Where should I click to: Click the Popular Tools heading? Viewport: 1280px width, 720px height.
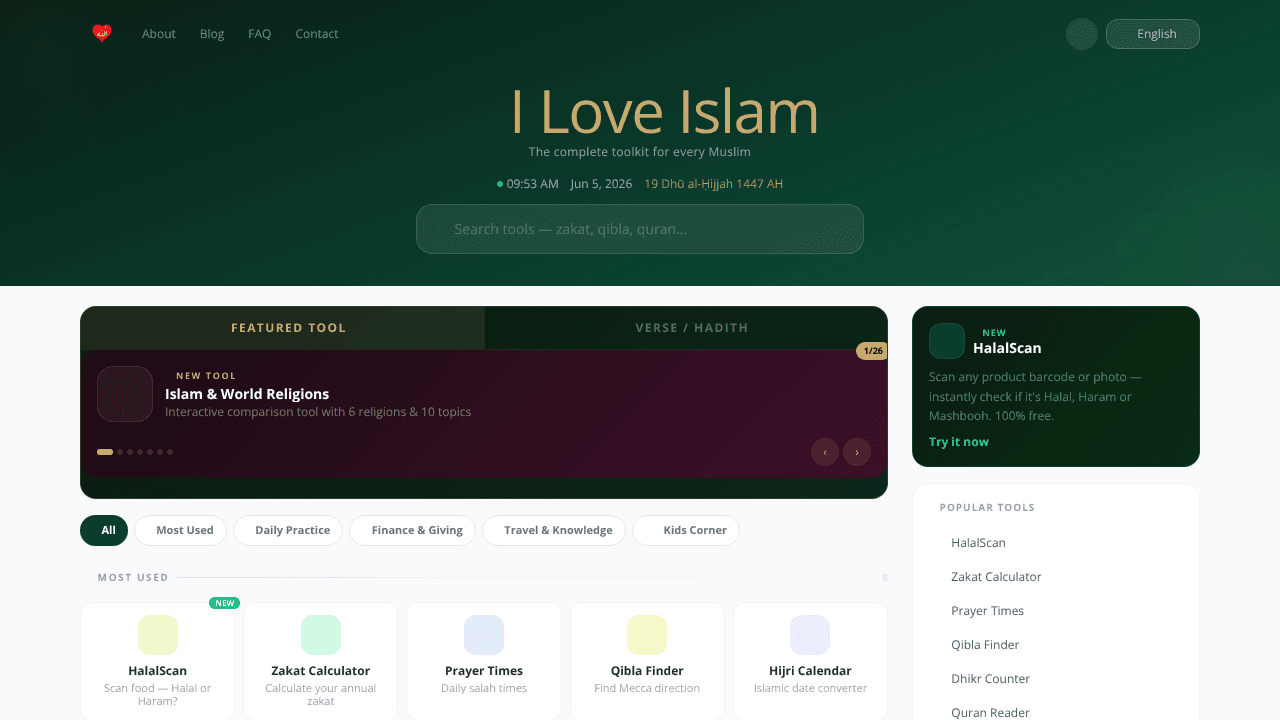[x=987, y=508]
